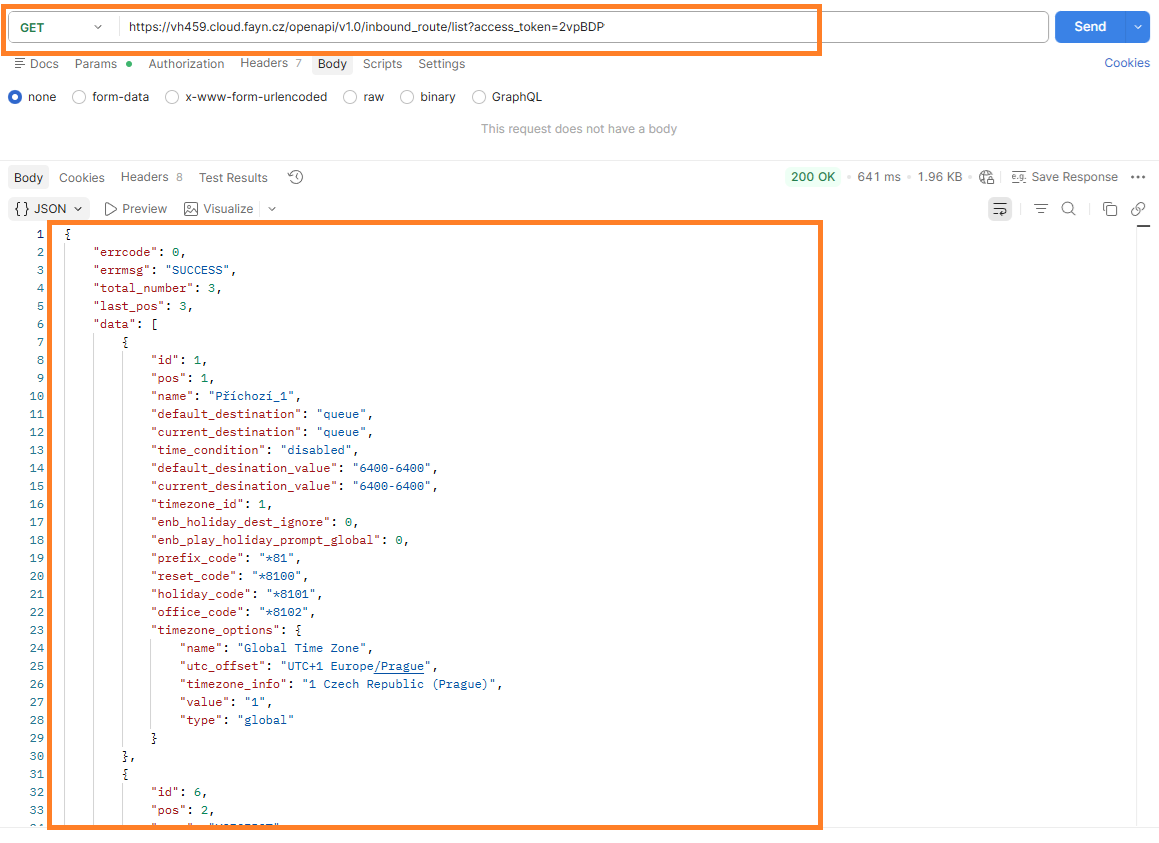Click the "holiday_code": "*8101" line
Image resolution: width=1159 pixels, height=843 pixels.
[237, 595]
